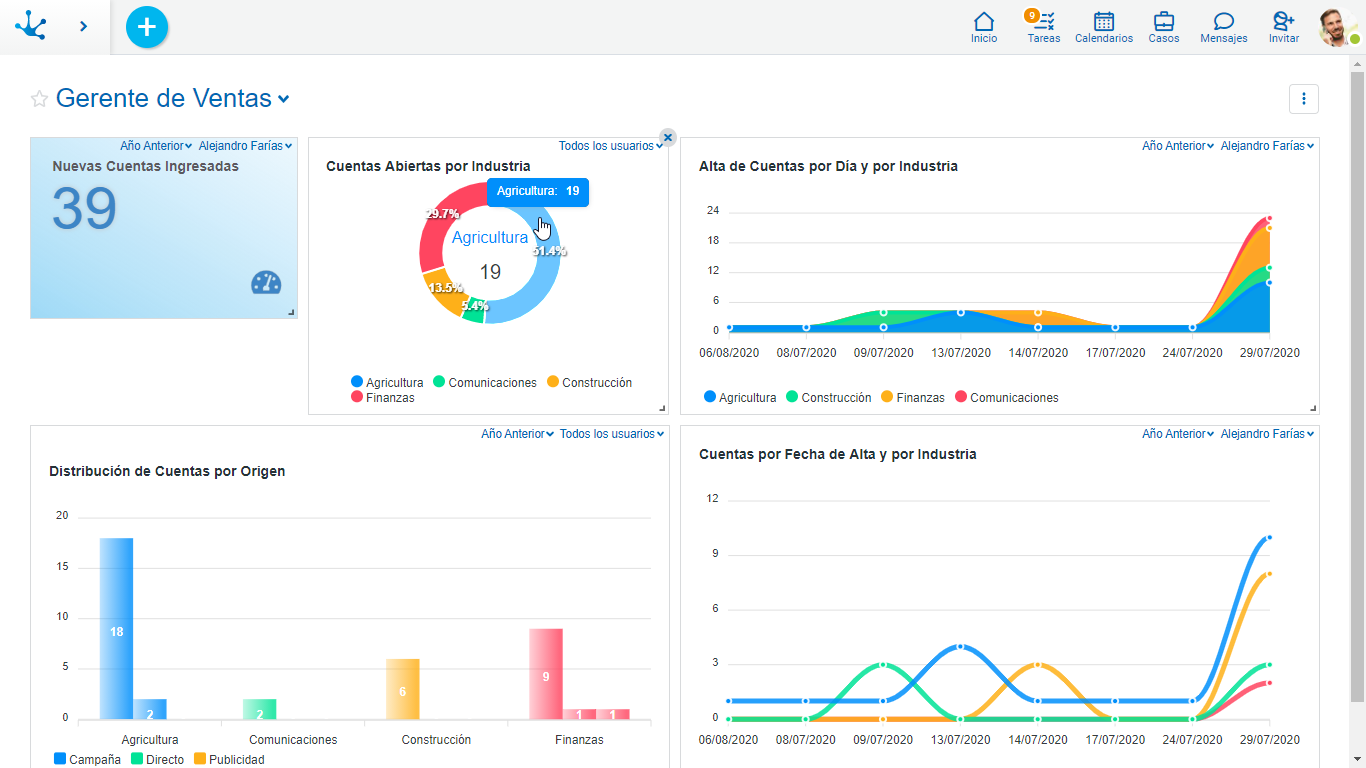Open the user profile avatar

[x=1337, y=27]
